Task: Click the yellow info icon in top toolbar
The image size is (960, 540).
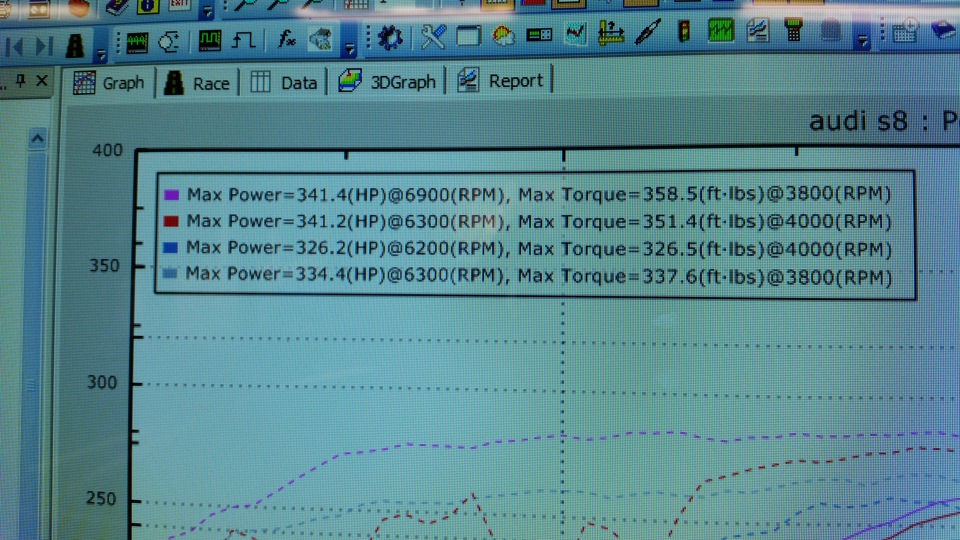Action: click(x=148, y=7)
